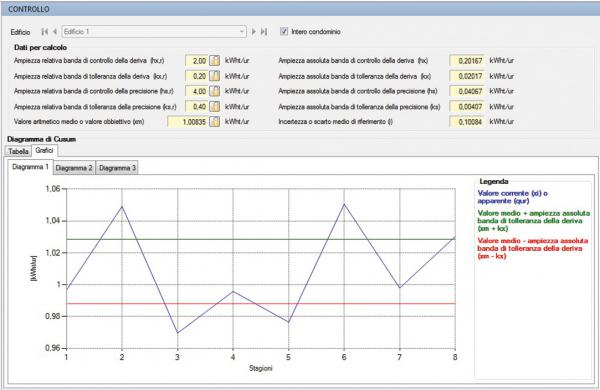Screen dimensions: 600x390
Task: Go to last Edificio record
Action: point(264,32)
